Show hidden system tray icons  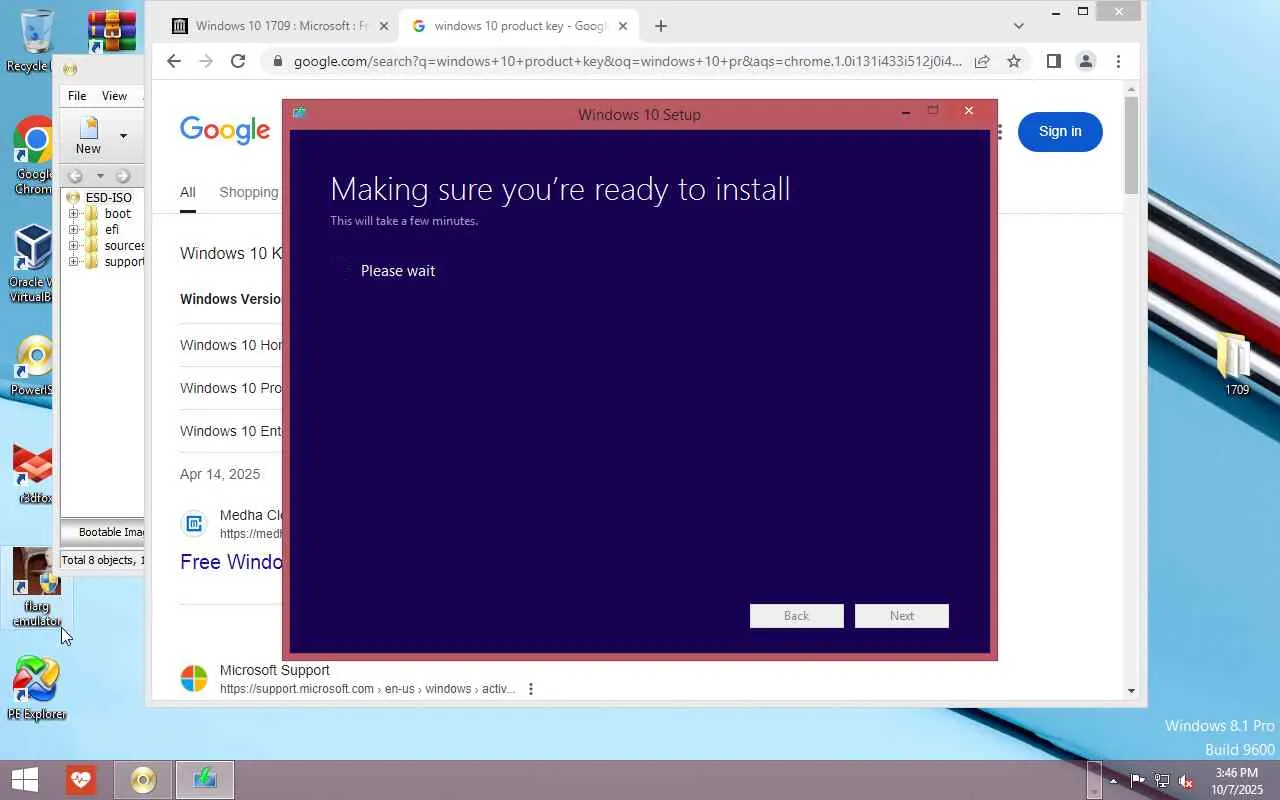pyautogui.click(x=1113, y=780)
